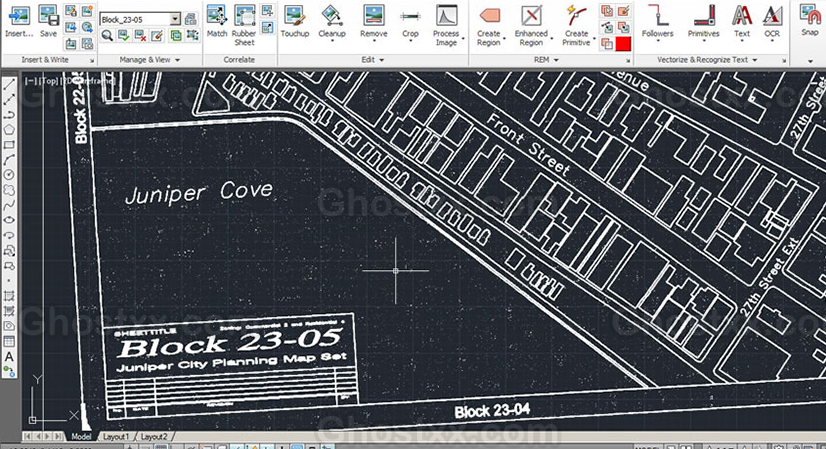Select the Arc draw tool

[x=9, y=160]
